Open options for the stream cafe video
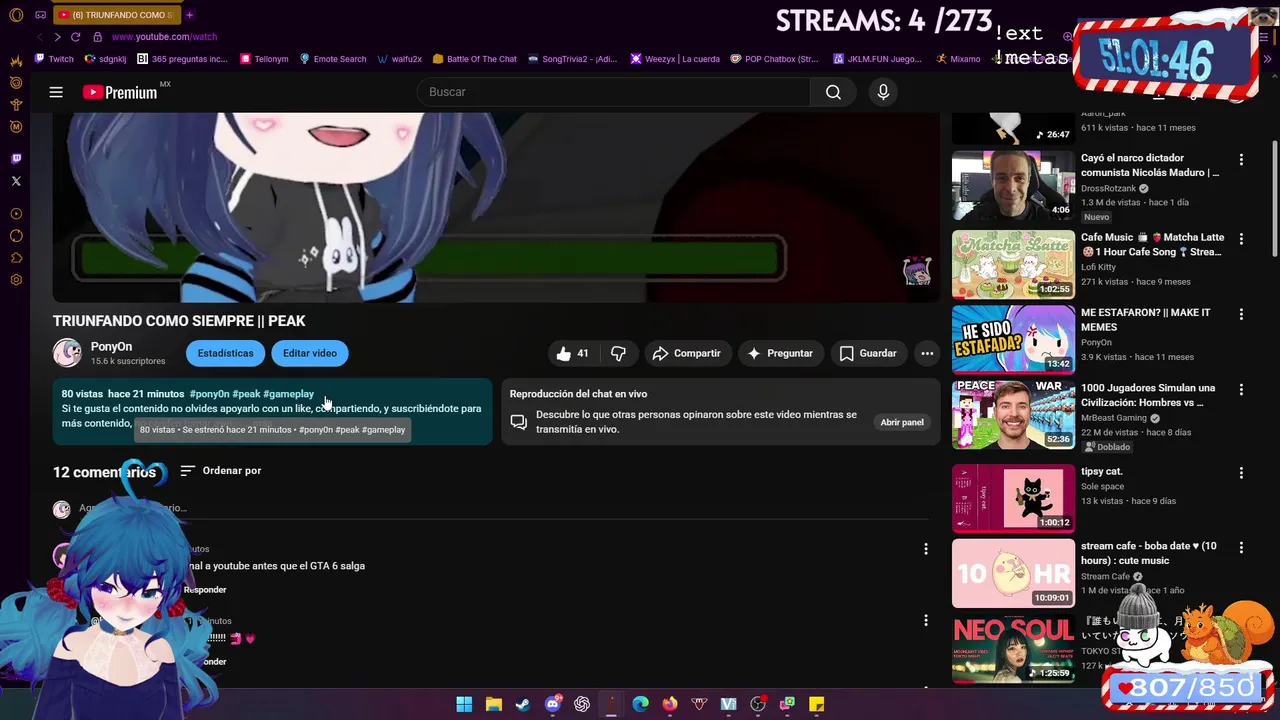Image resolution: width=1280 pixels, height=720 pixels. (x=1241, y=548)
